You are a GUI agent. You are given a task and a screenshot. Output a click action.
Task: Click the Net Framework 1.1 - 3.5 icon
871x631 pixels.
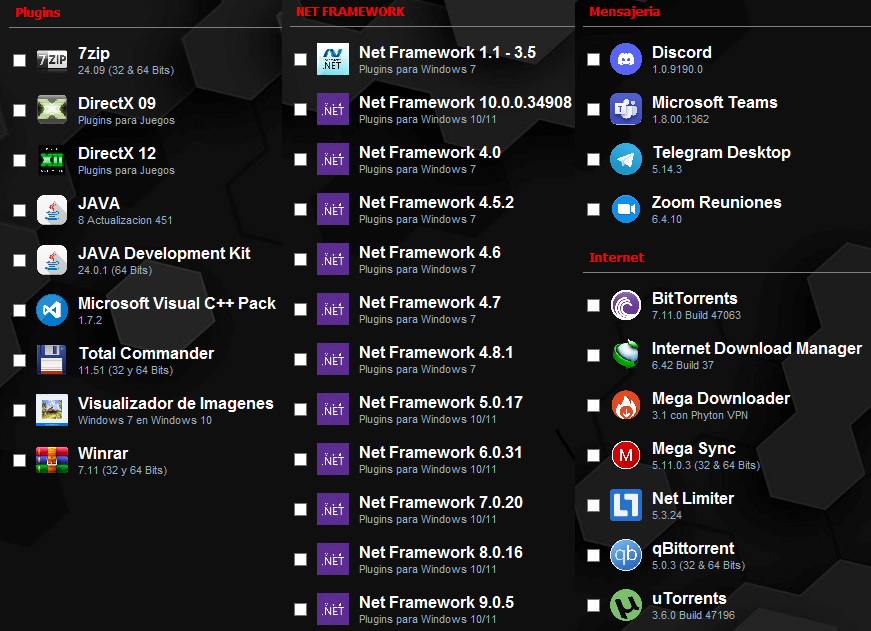[333, 59]
